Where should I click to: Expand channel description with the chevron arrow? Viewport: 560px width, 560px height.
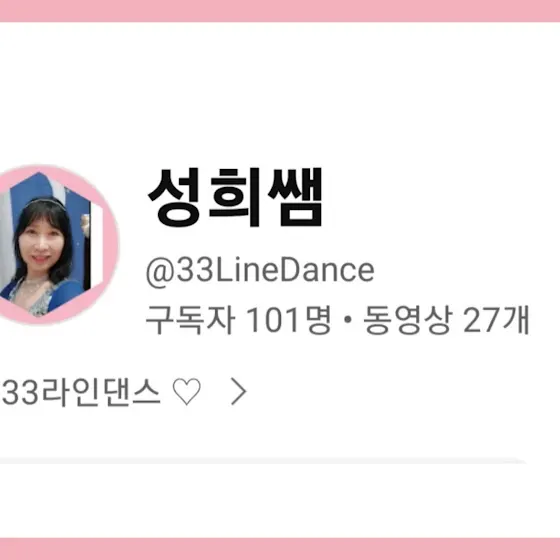[x=239, y=391]
